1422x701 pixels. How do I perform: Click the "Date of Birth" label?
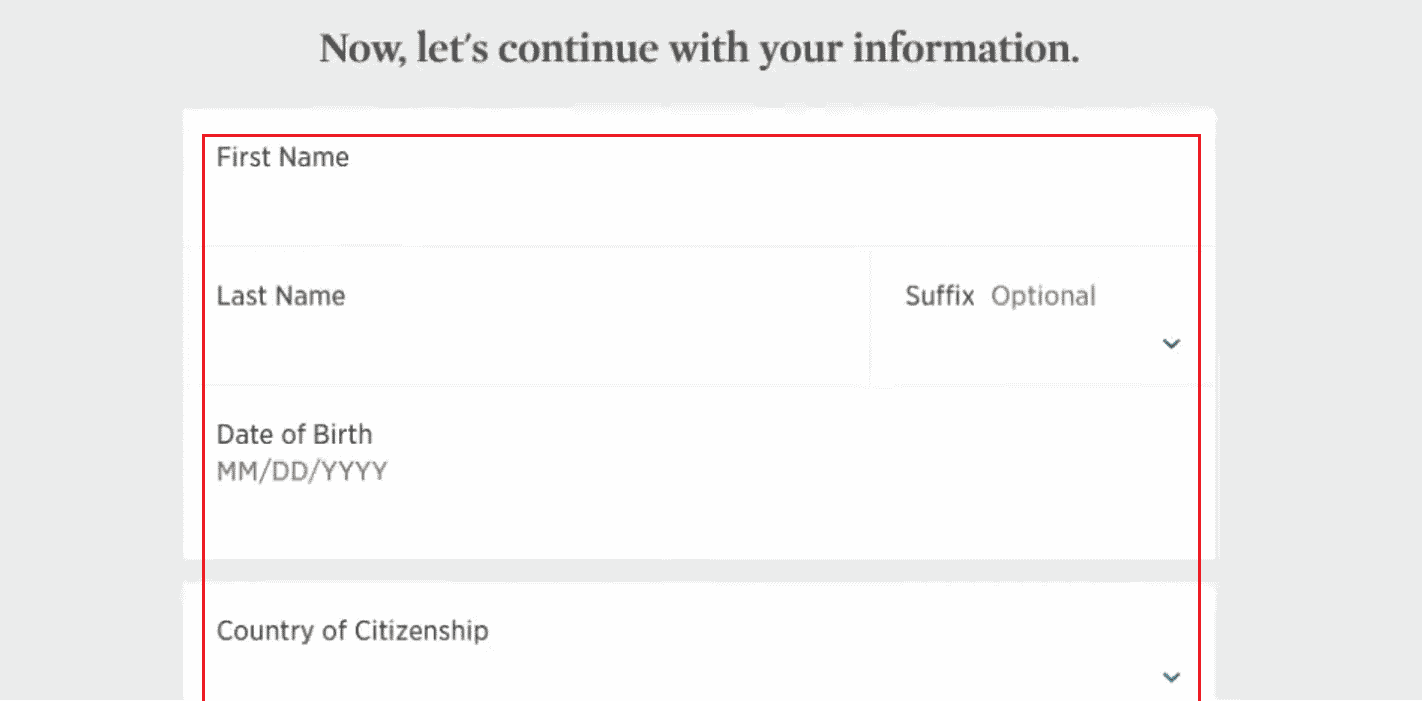click(294, 434)
